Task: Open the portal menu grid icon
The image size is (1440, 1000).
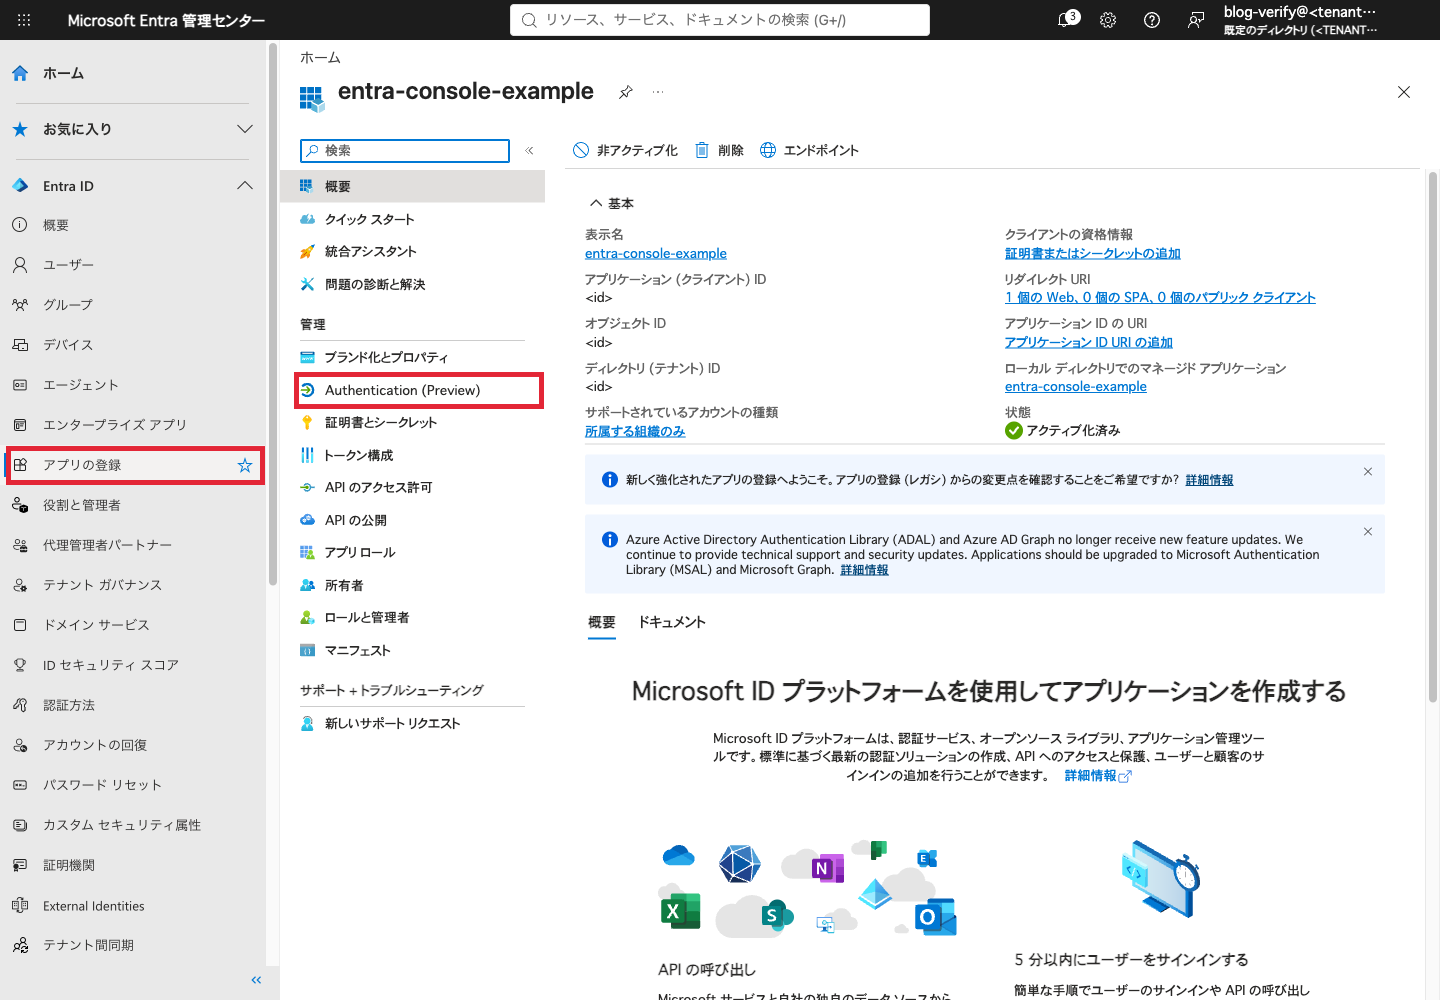Action: click(x=24, y=20)
